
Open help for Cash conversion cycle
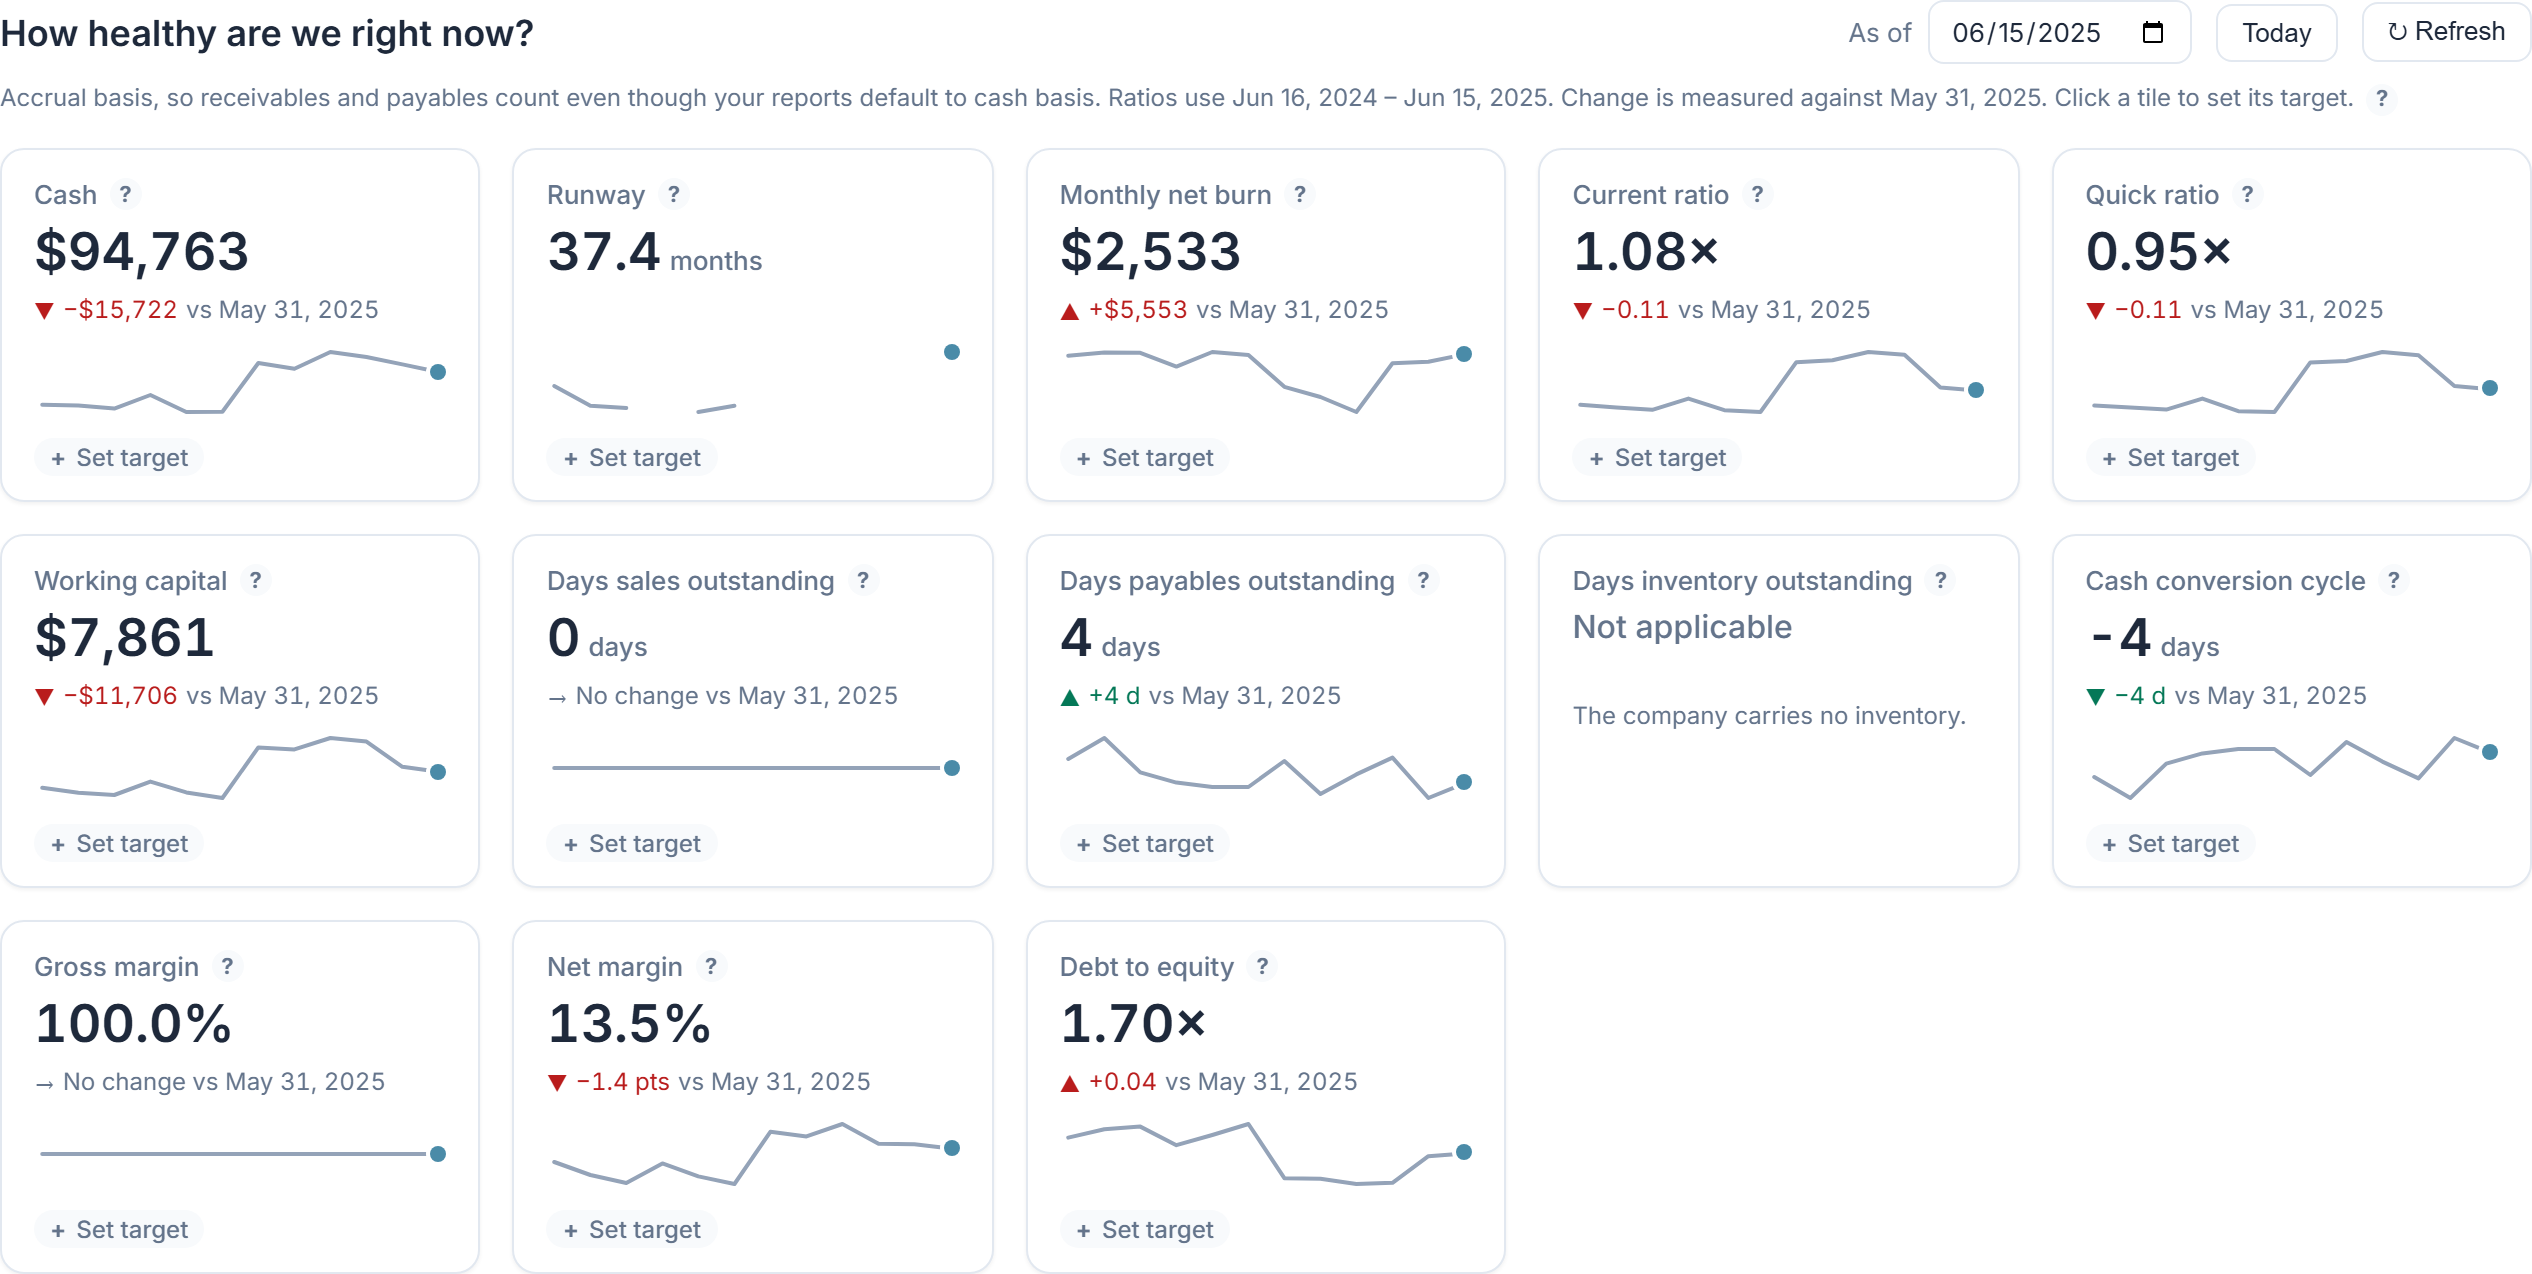[2394, 580]
